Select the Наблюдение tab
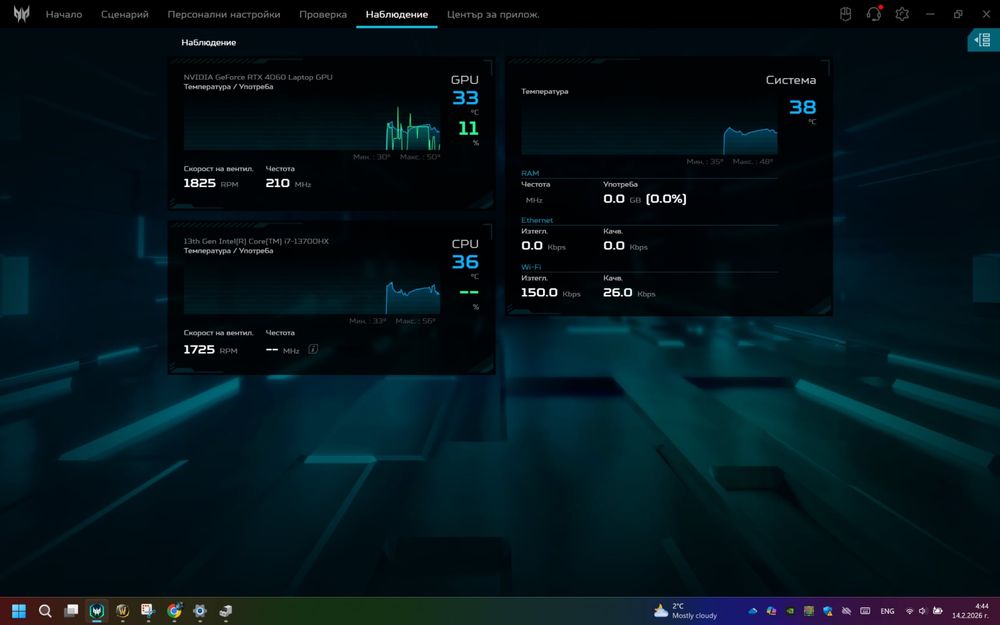 point(397,14)
